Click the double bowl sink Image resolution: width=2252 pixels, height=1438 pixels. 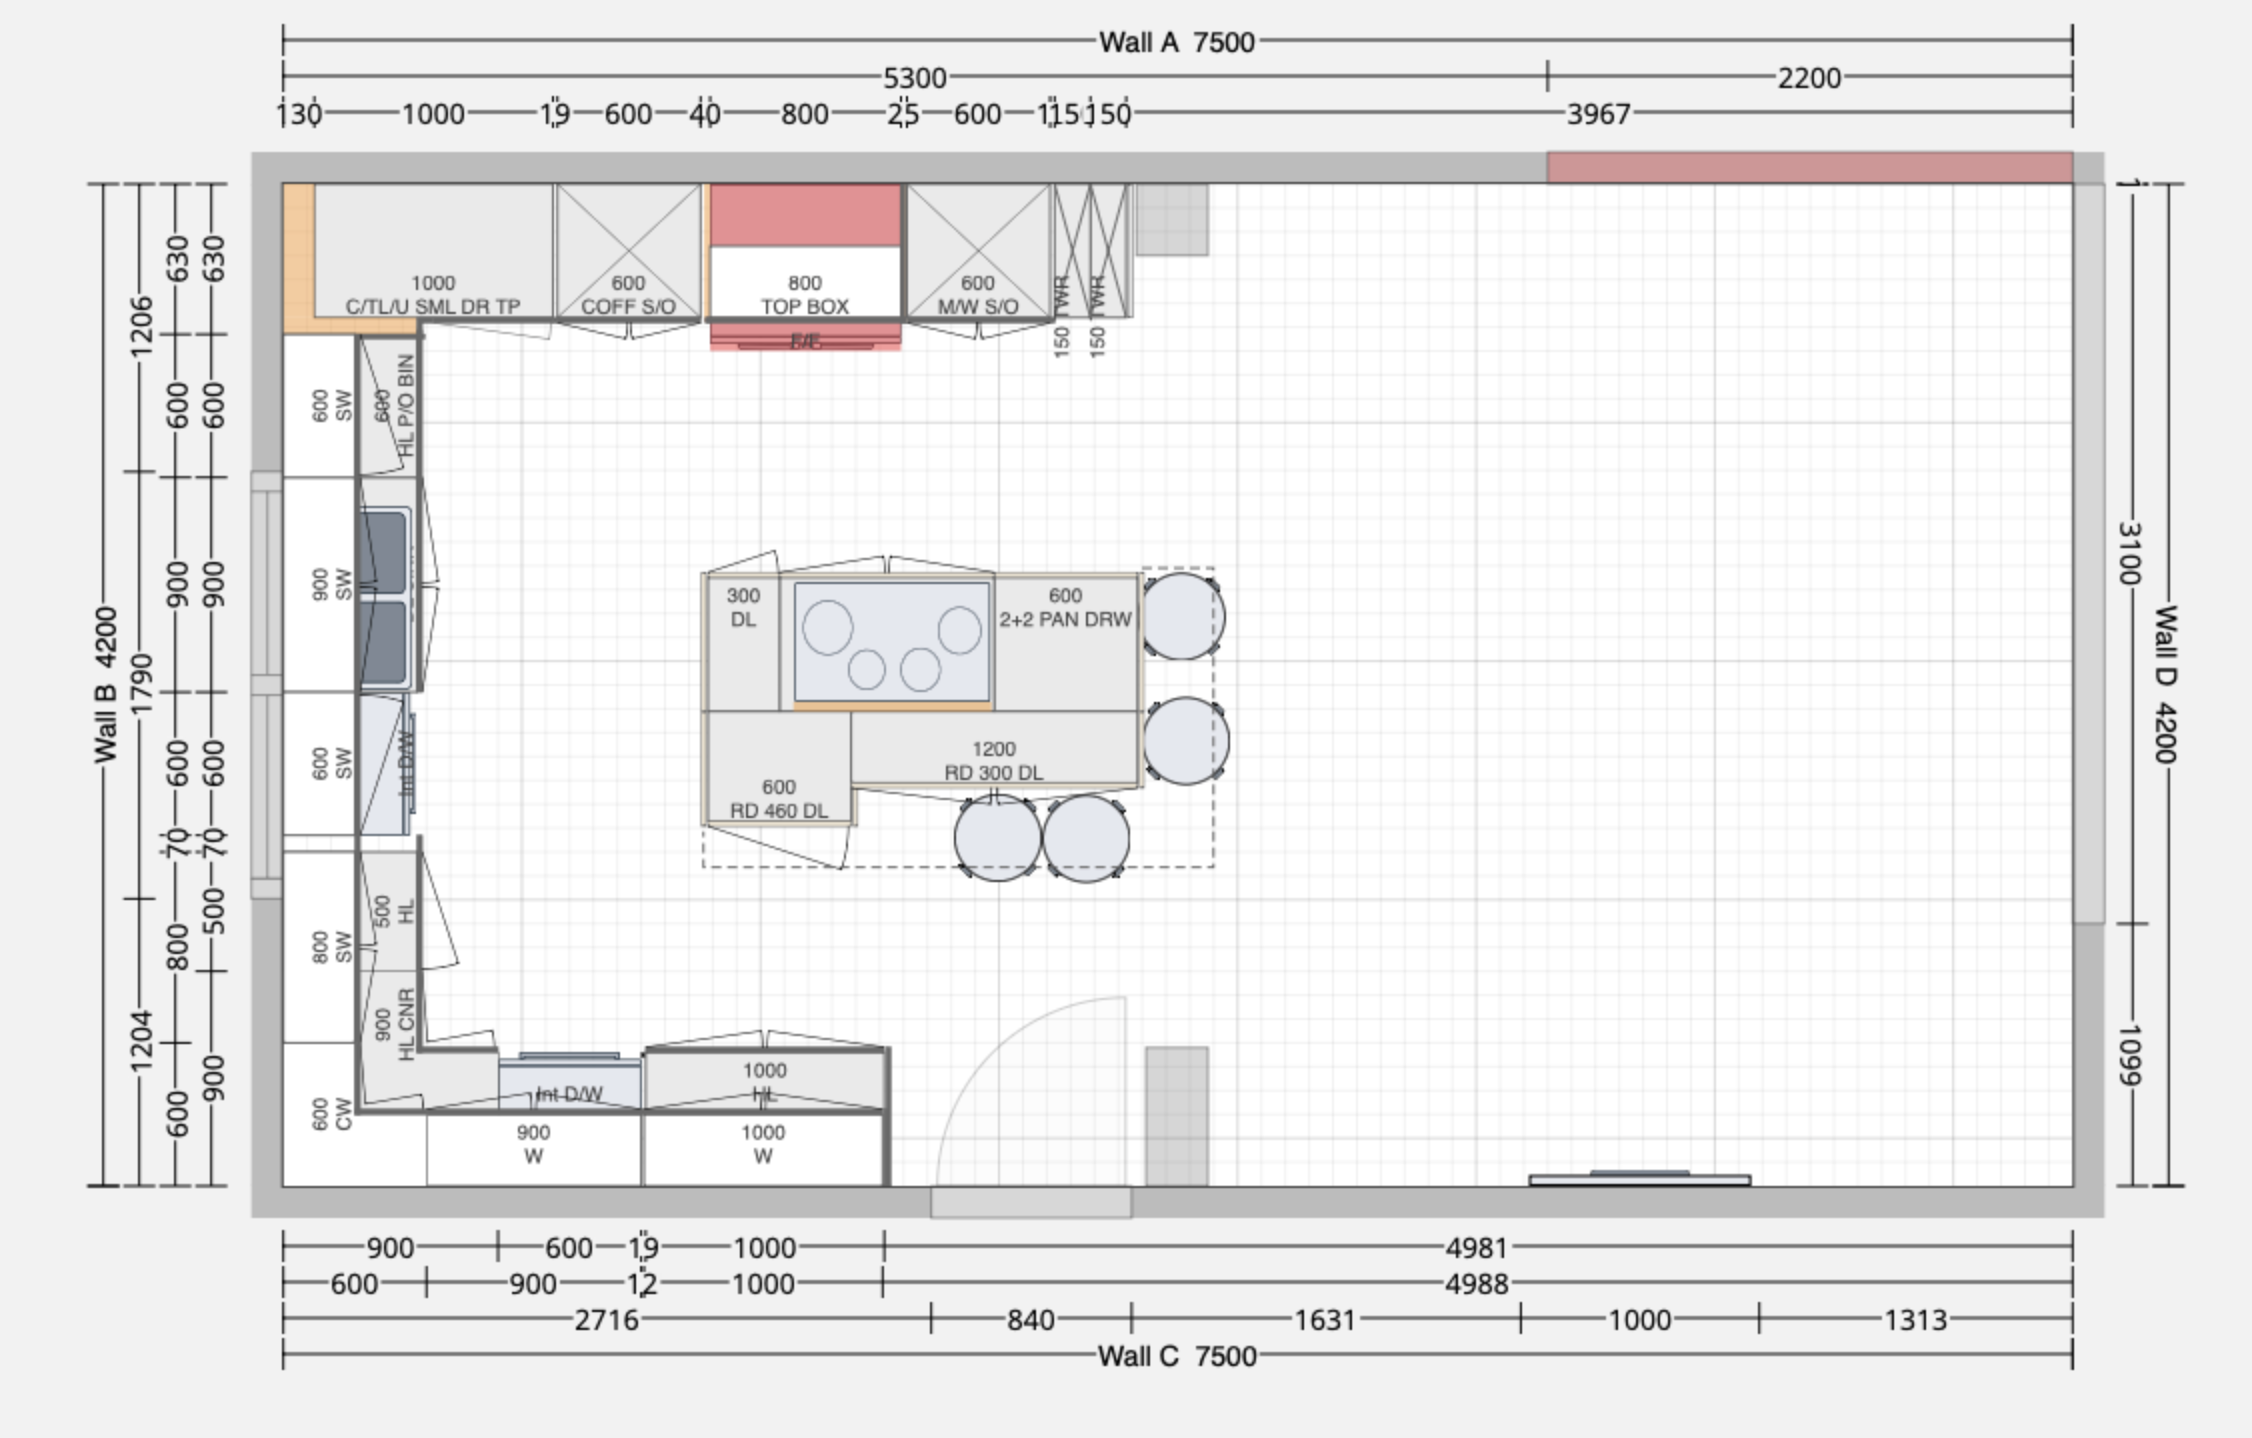click(385, 597)
